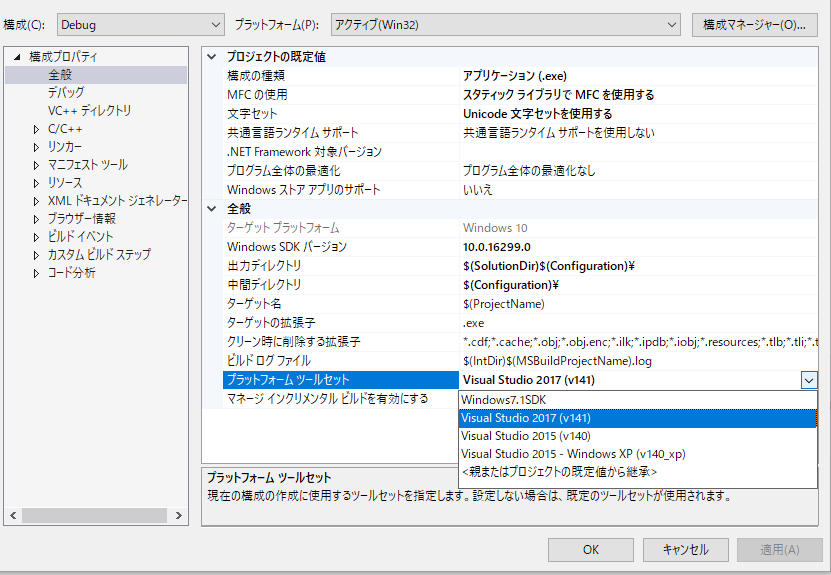Click the tree horizontal scrollbar thumb
The height and width of the screenshot is (575, 831).
coord(95,516)
